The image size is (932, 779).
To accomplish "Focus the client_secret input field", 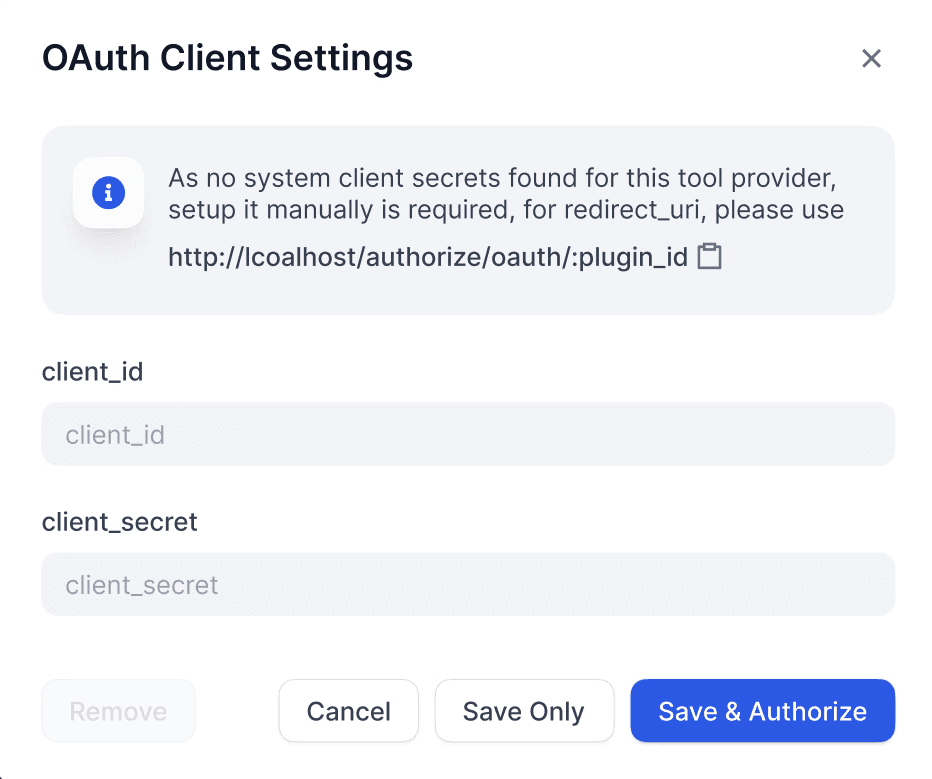I will [x=467, y=585].
